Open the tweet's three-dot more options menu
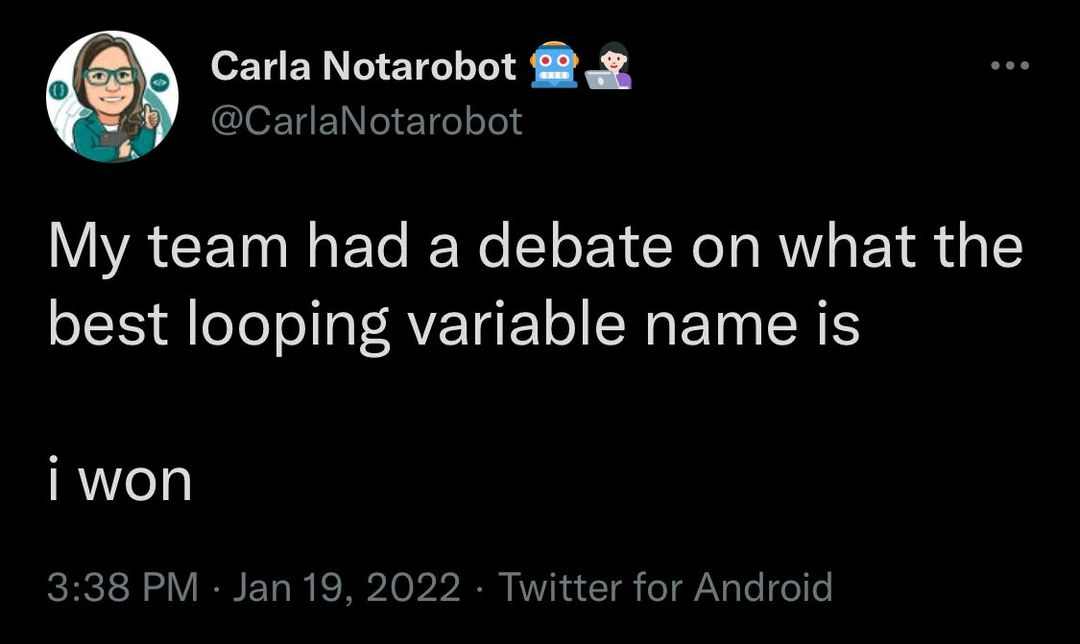Screen dimensions: 1080x644 [x=1009, y=65]
